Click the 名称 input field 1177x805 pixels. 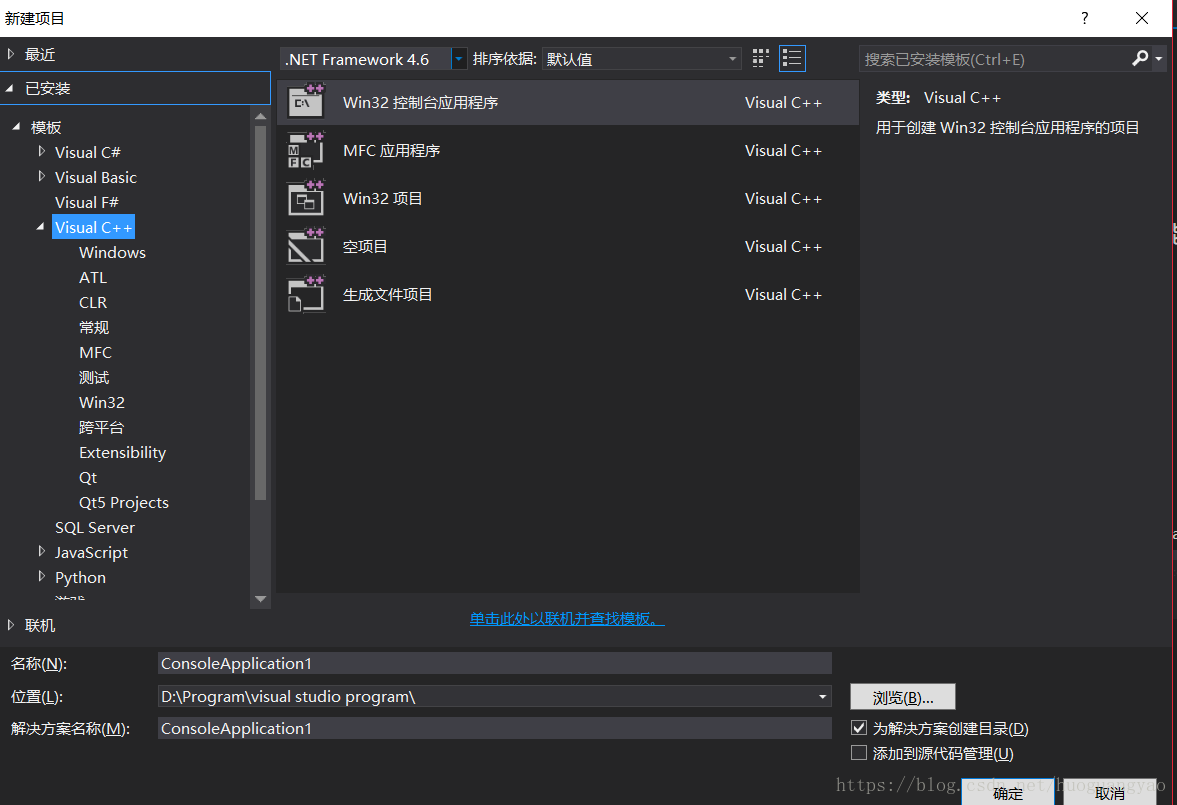[495, 663]
